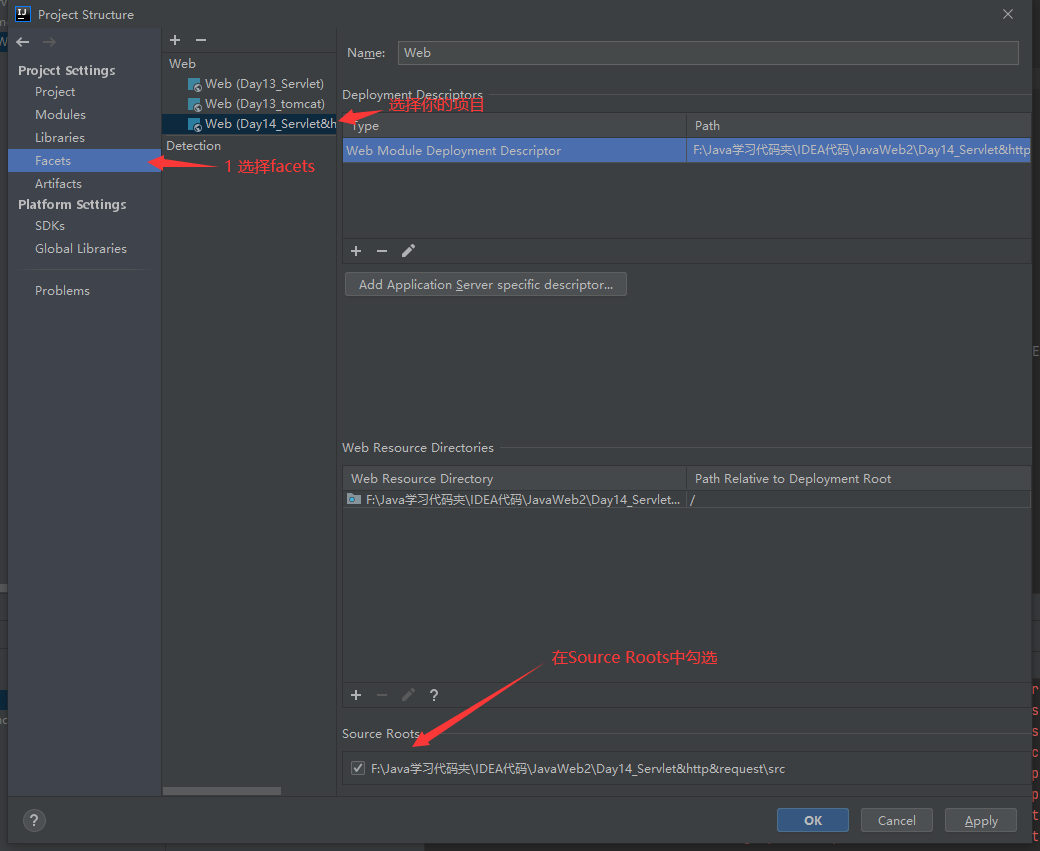The width and height of the screenshot is (1040, 851).
Task: Open the Problems page
Action: point(62,291)
